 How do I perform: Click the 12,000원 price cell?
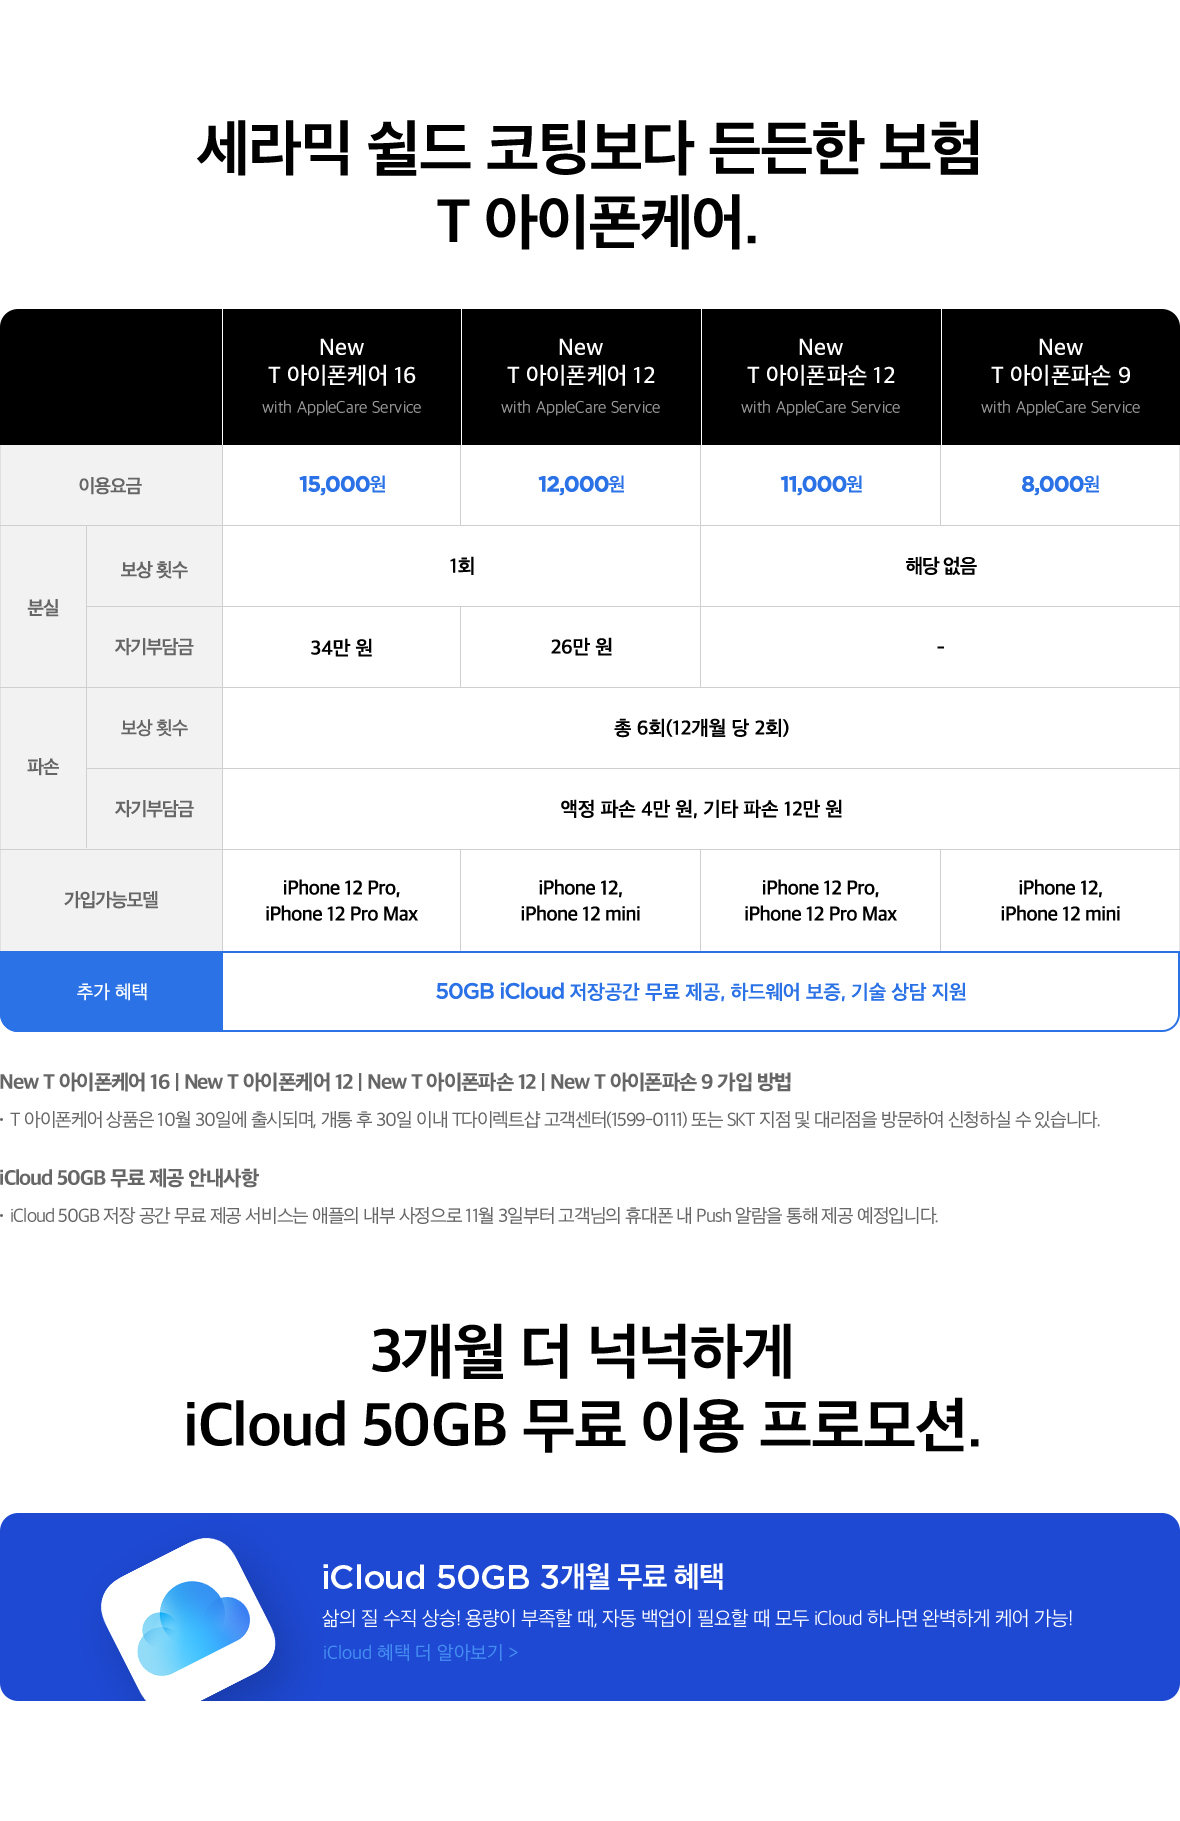581,485
